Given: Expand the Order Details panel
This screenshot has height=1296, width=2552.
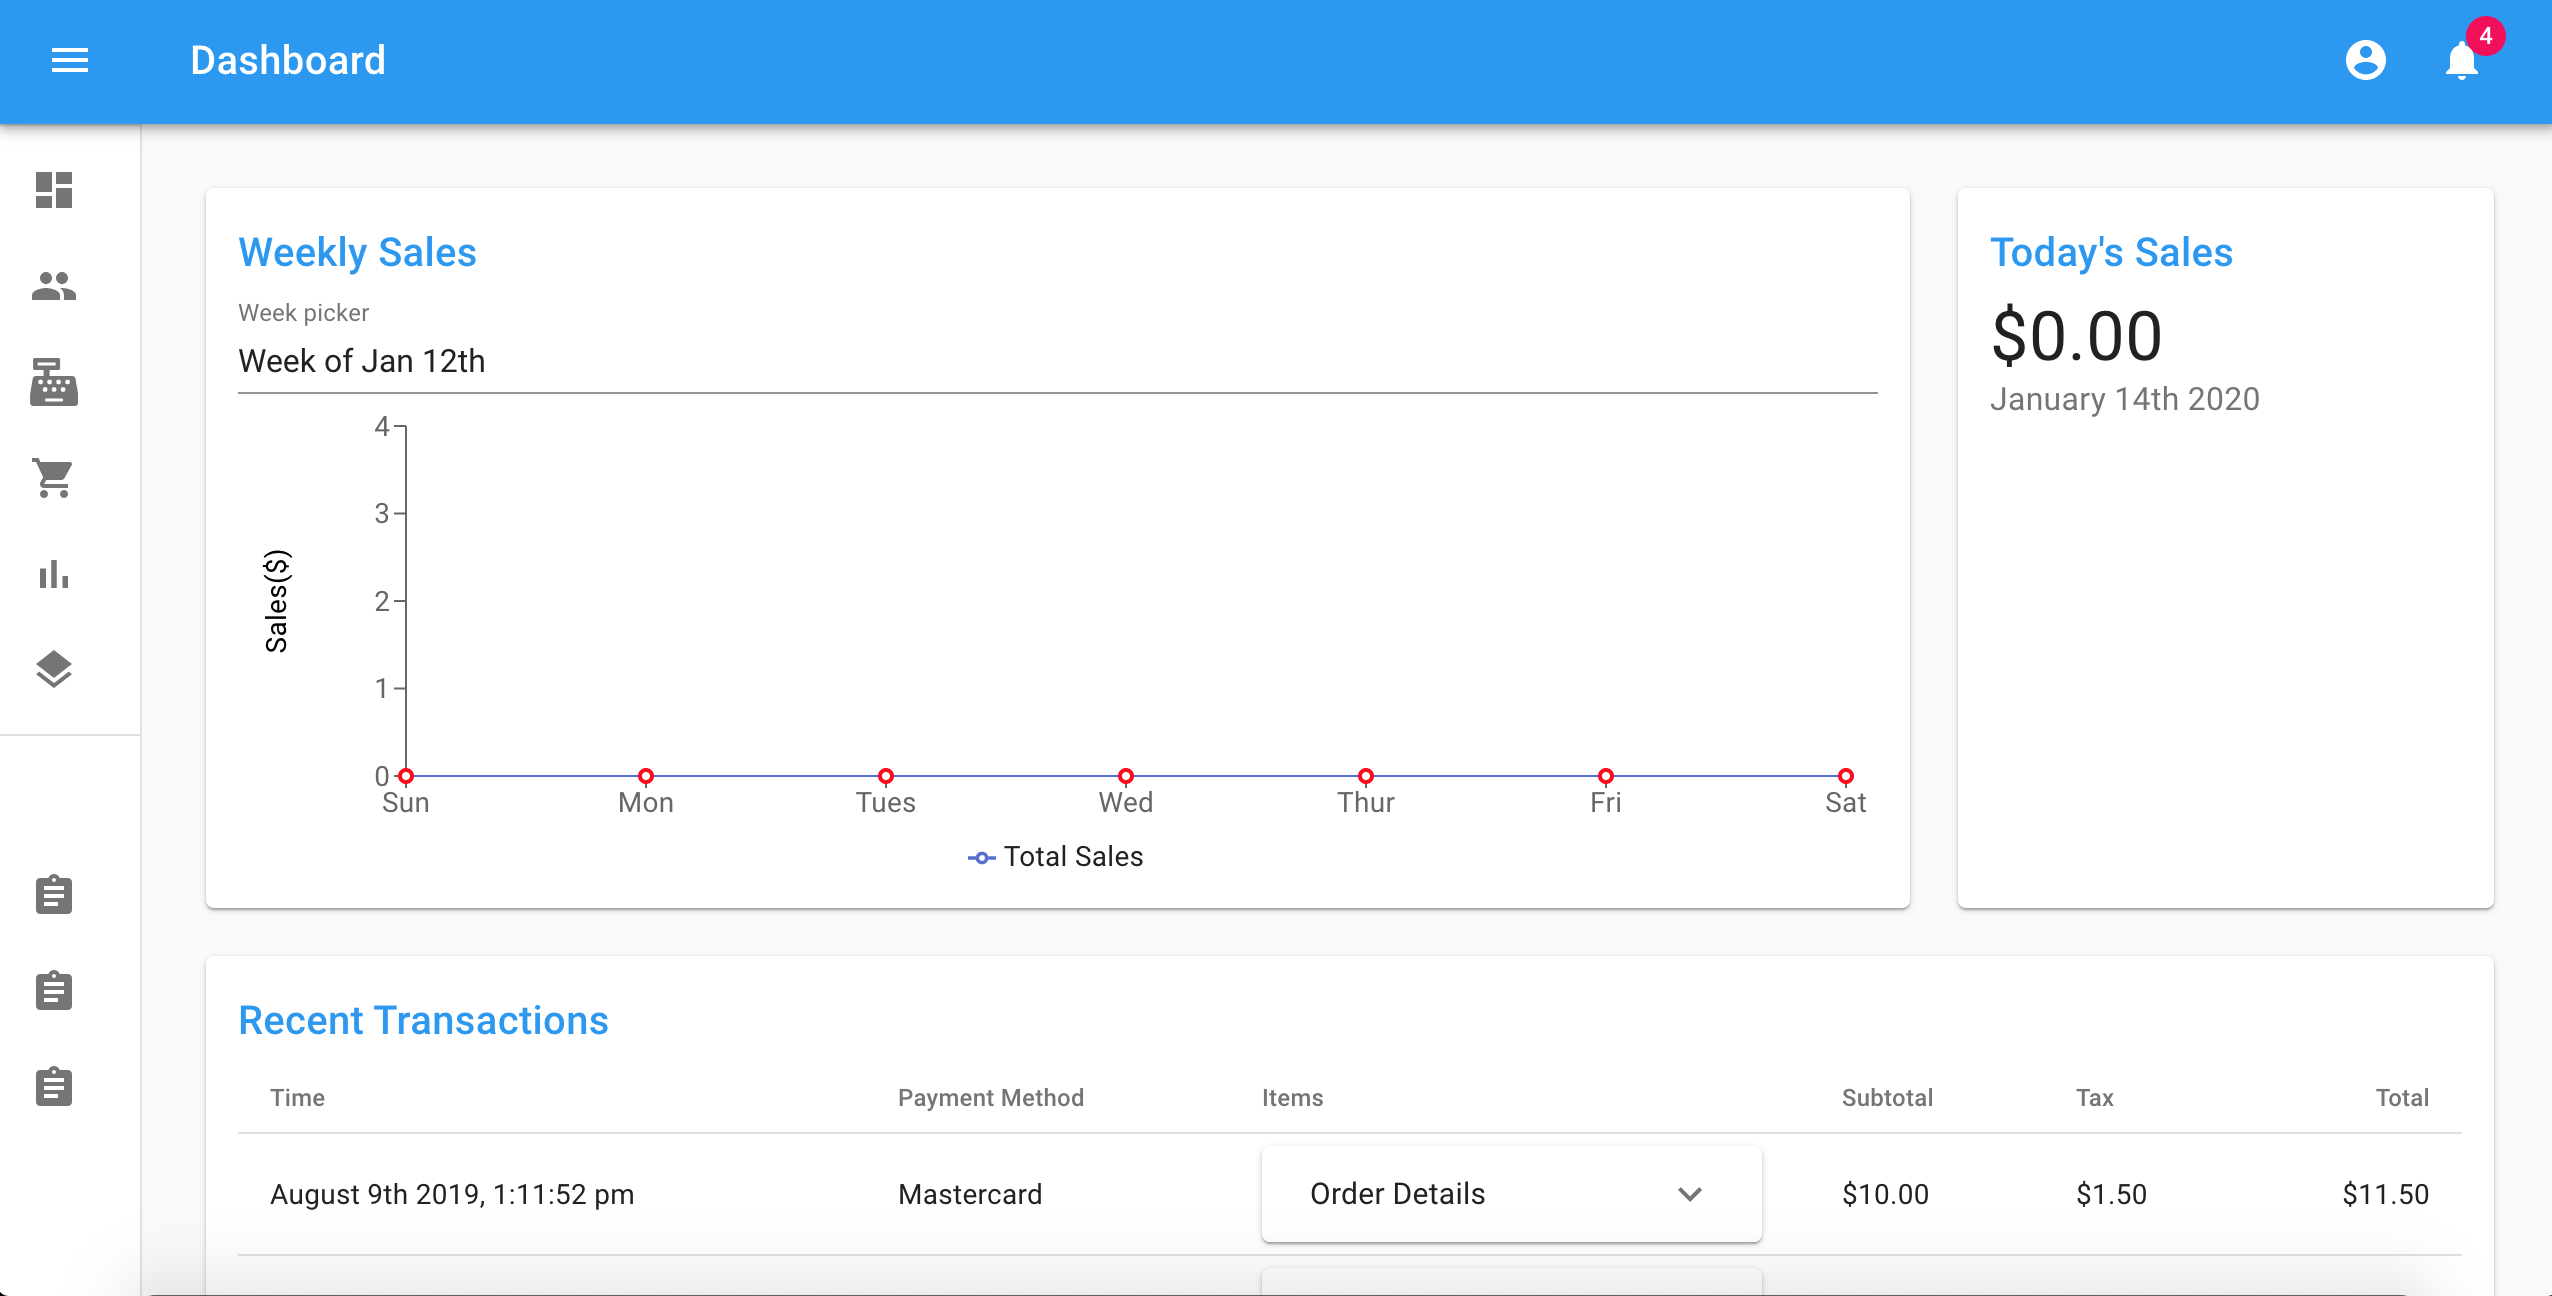Looking at the screenshot, I should 1398,1194.
